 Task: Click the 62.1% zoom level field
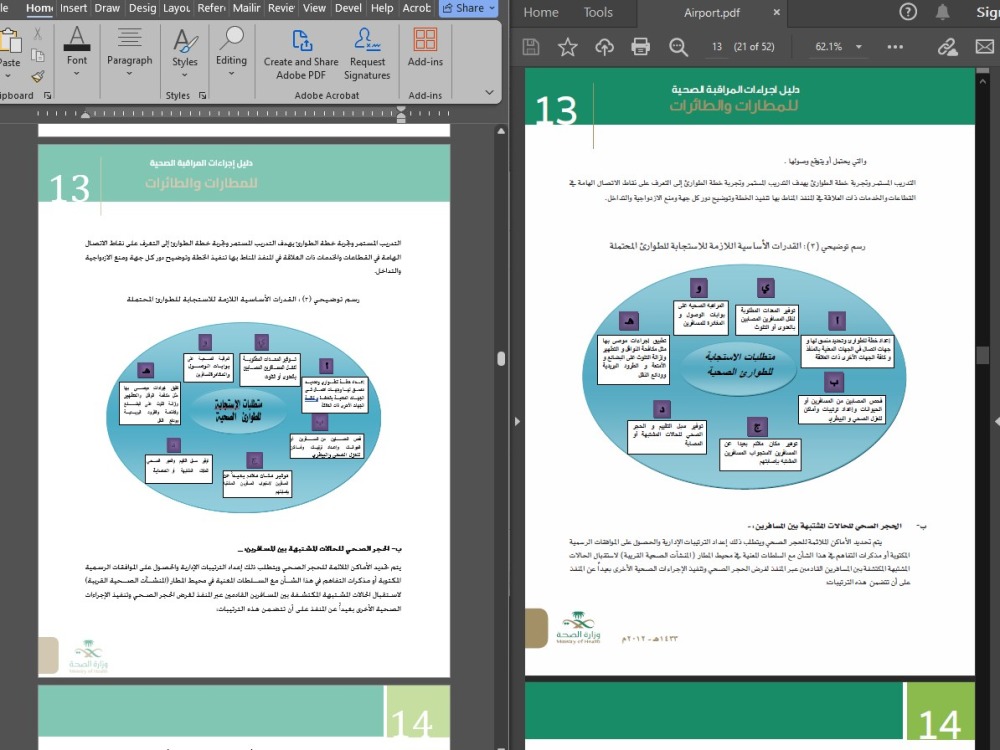[x=828, y=47]
